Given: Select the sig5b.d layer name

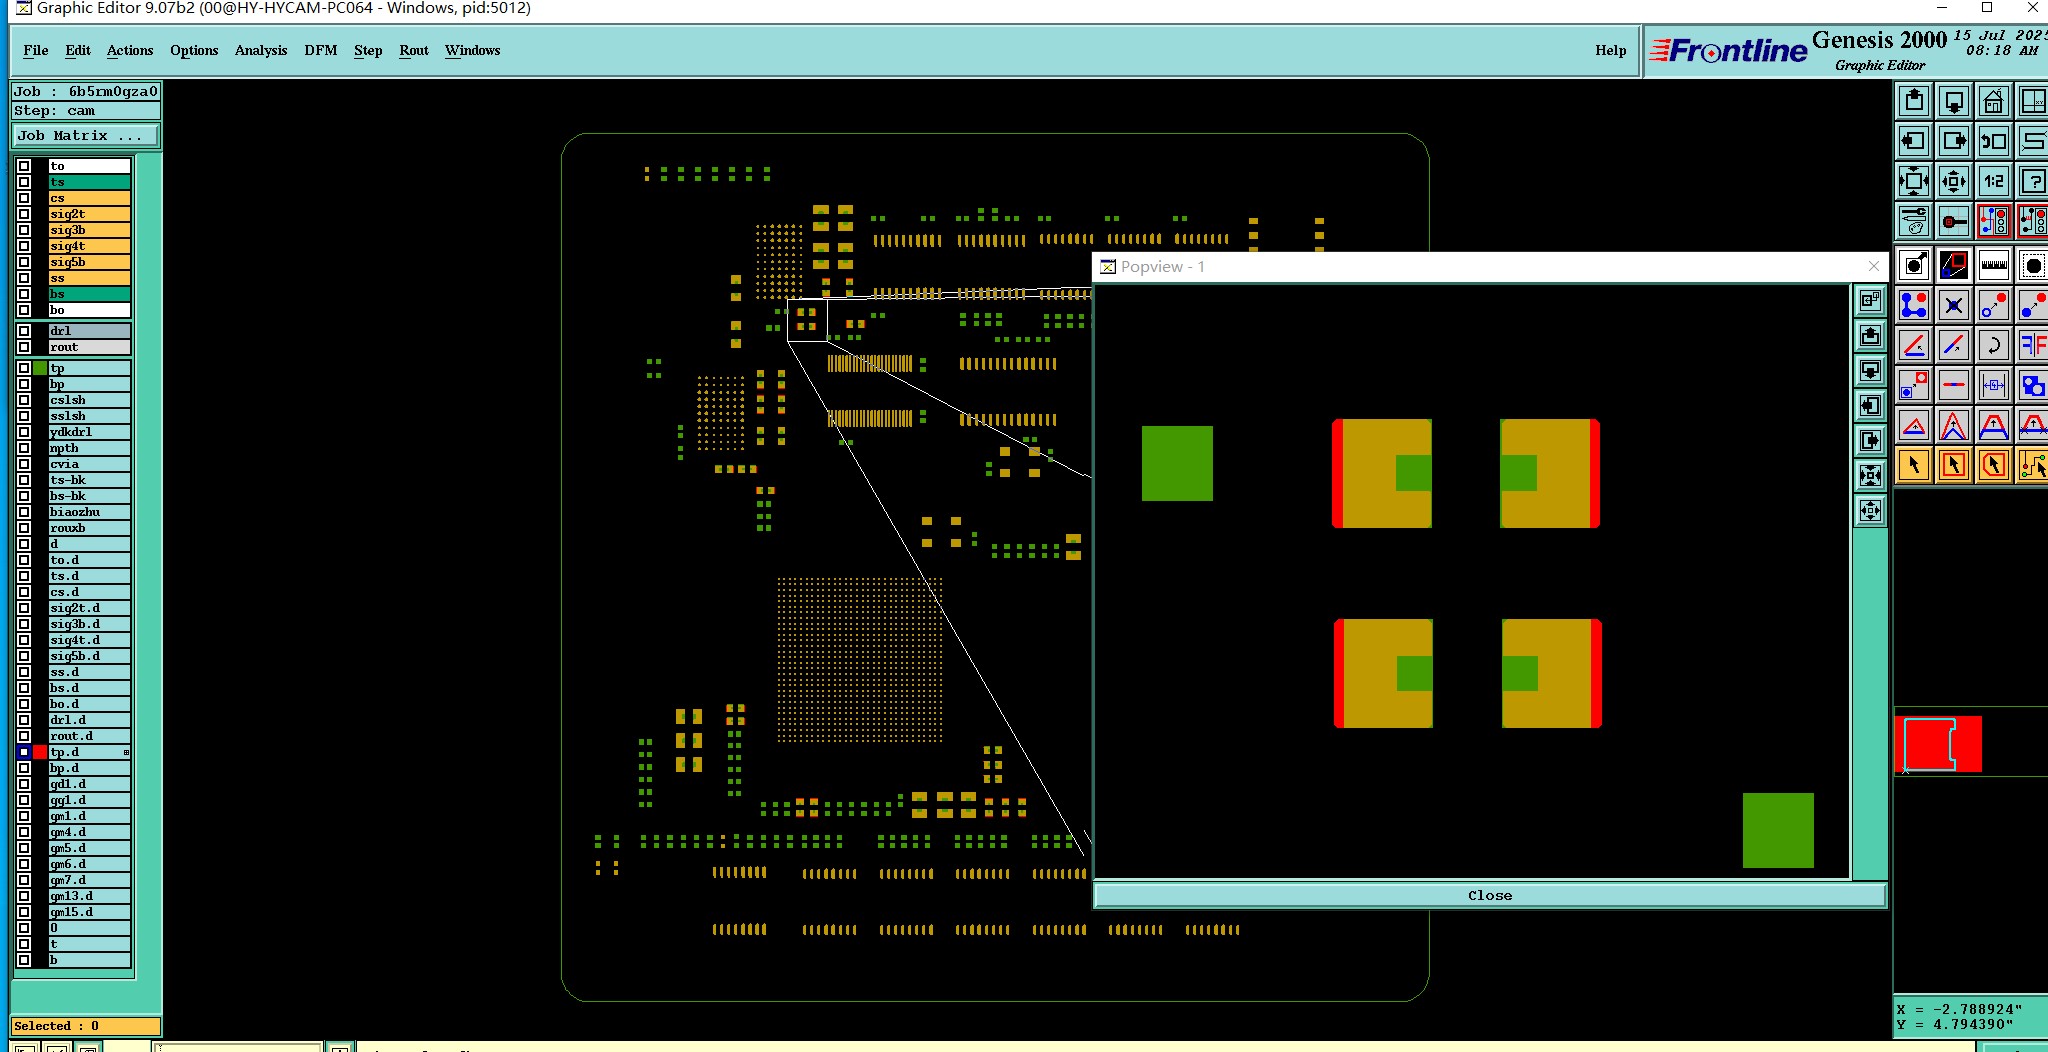Looking at the screenshot, I should coord(90,656).
